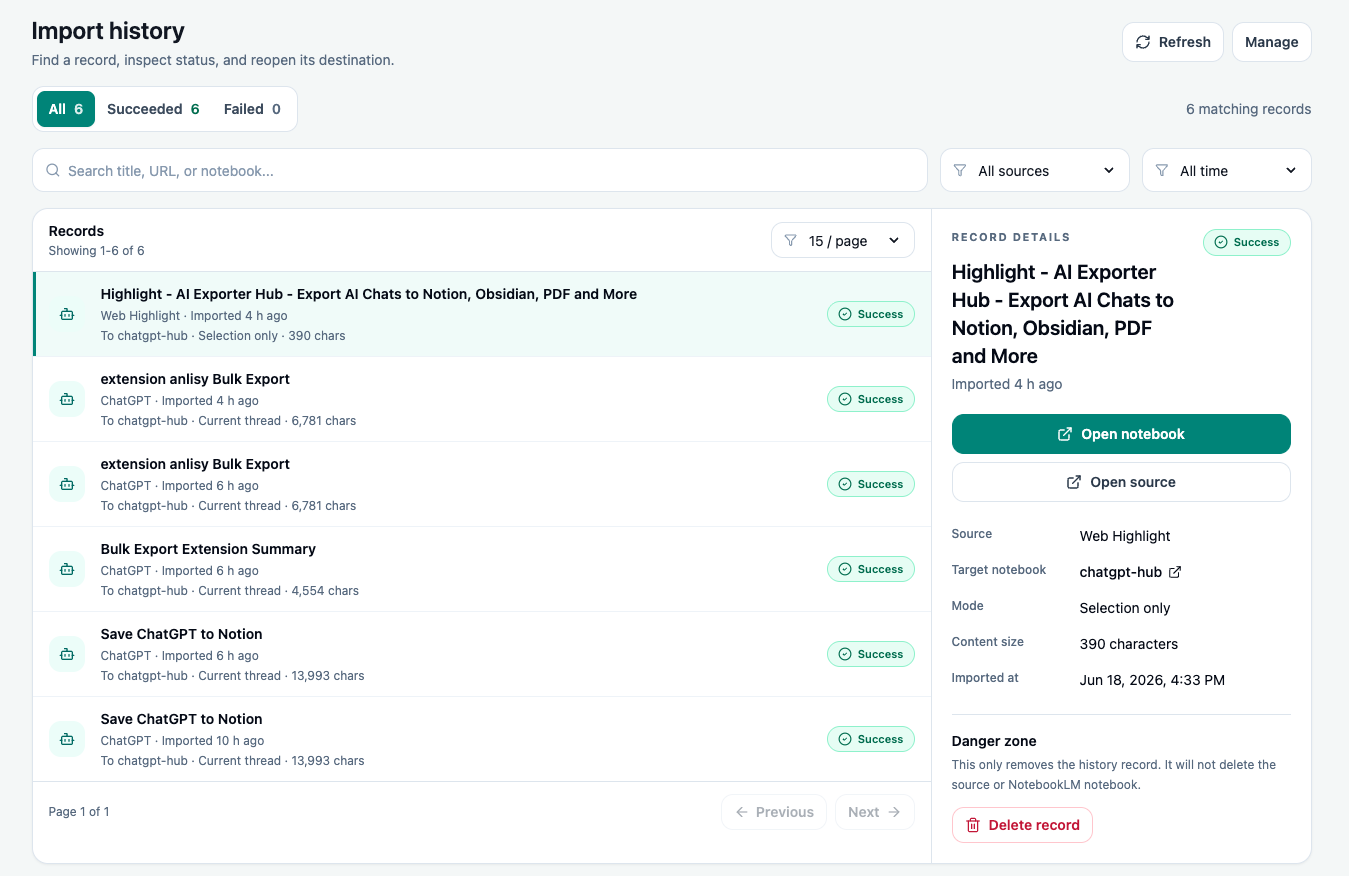Open the Manage button

coord(1271,42)
